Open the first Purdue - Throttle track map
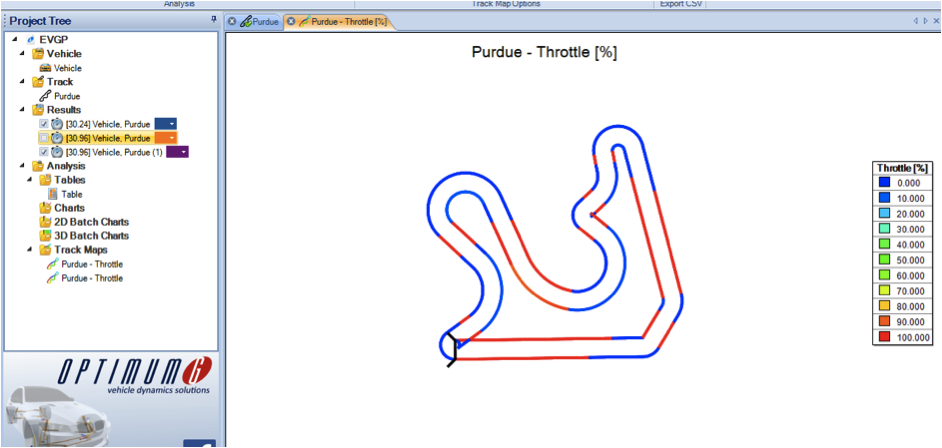 [x=91, y=264]
